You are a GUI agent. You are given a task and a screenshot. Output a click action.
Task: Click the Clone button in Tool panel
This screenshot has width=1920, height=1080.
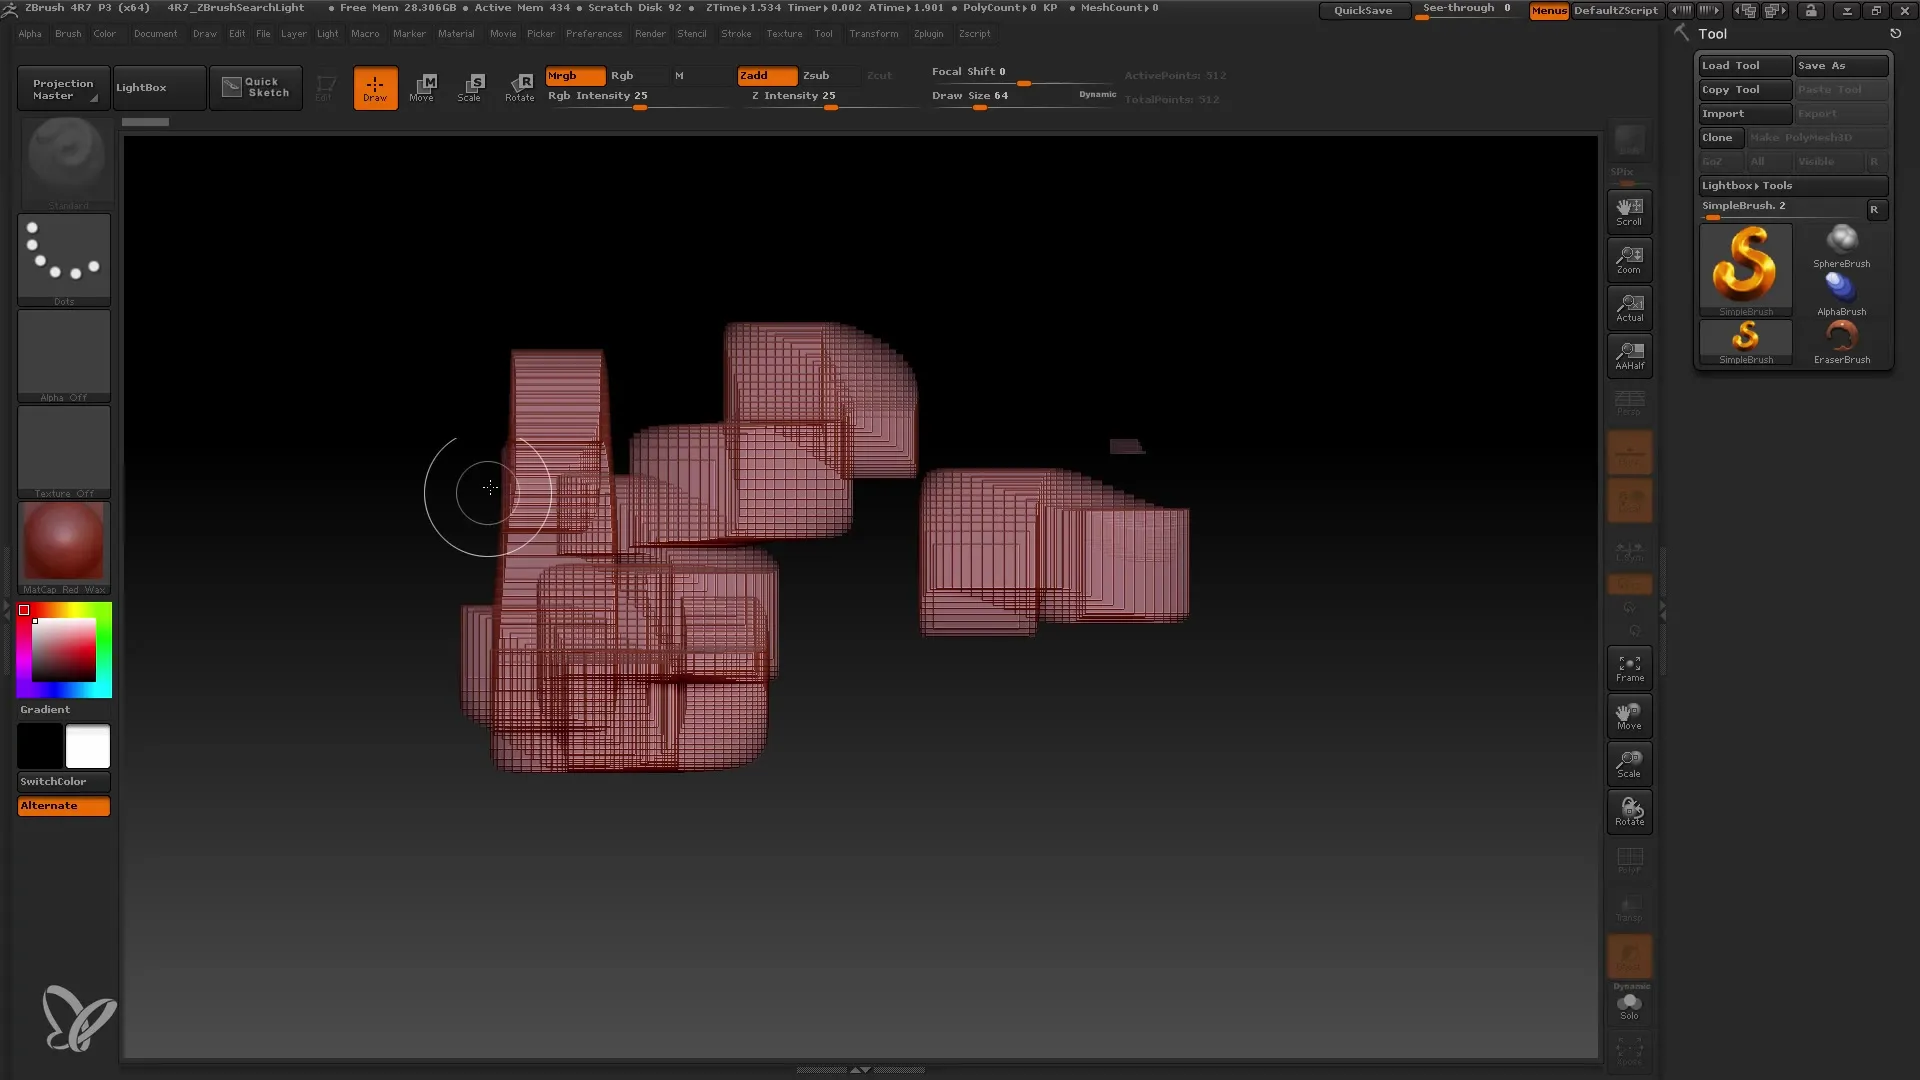point(1718,137)
